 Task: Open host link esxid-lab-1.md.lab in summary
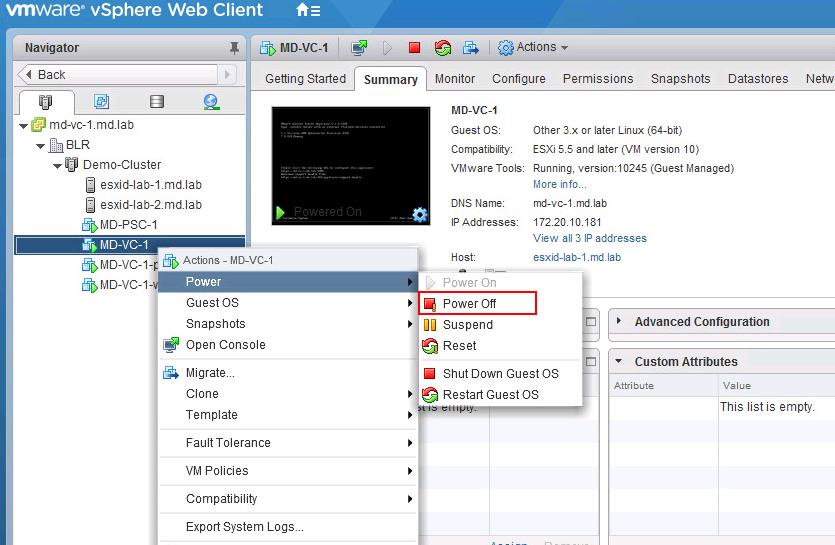coord(577,257)
